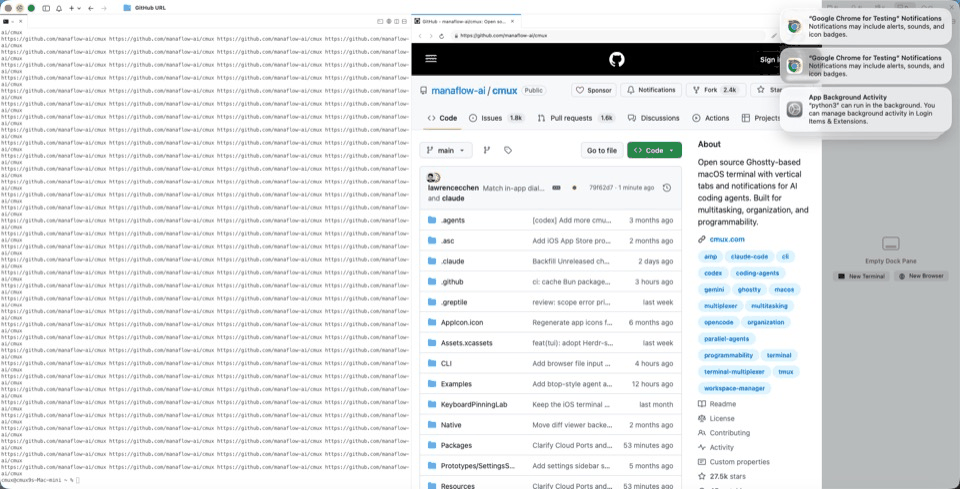The width and height of the screenshot is (960, 489).
Task: Open the manaflow-ai owner link
Action: 458,91
